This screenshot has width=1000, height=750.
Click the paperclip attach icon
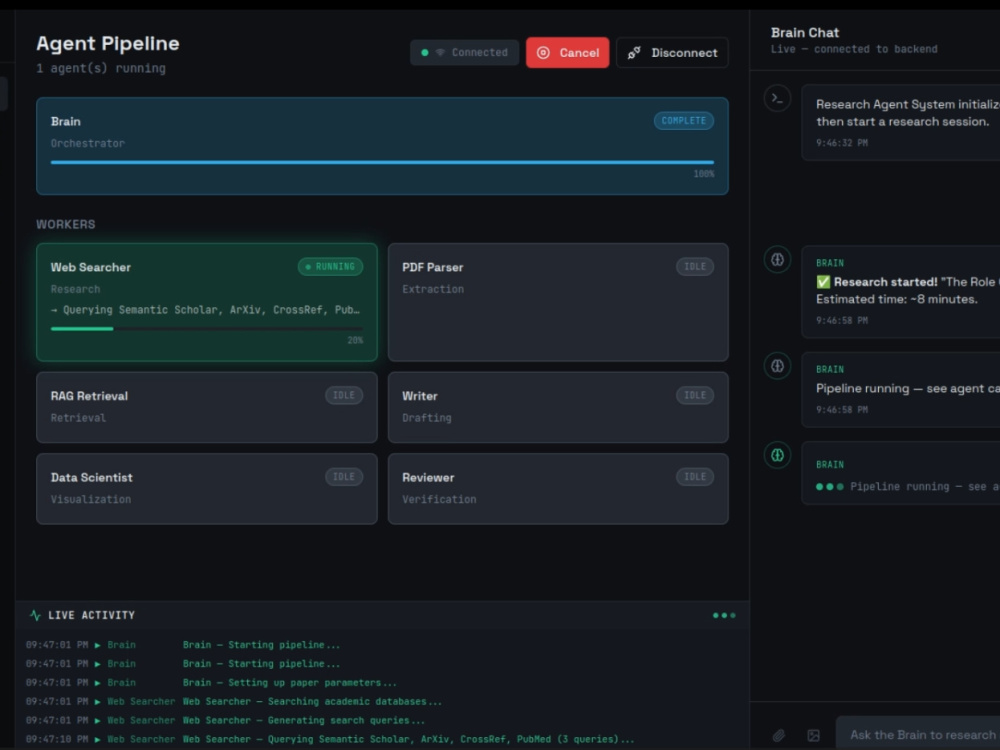[x=779, y=735]
